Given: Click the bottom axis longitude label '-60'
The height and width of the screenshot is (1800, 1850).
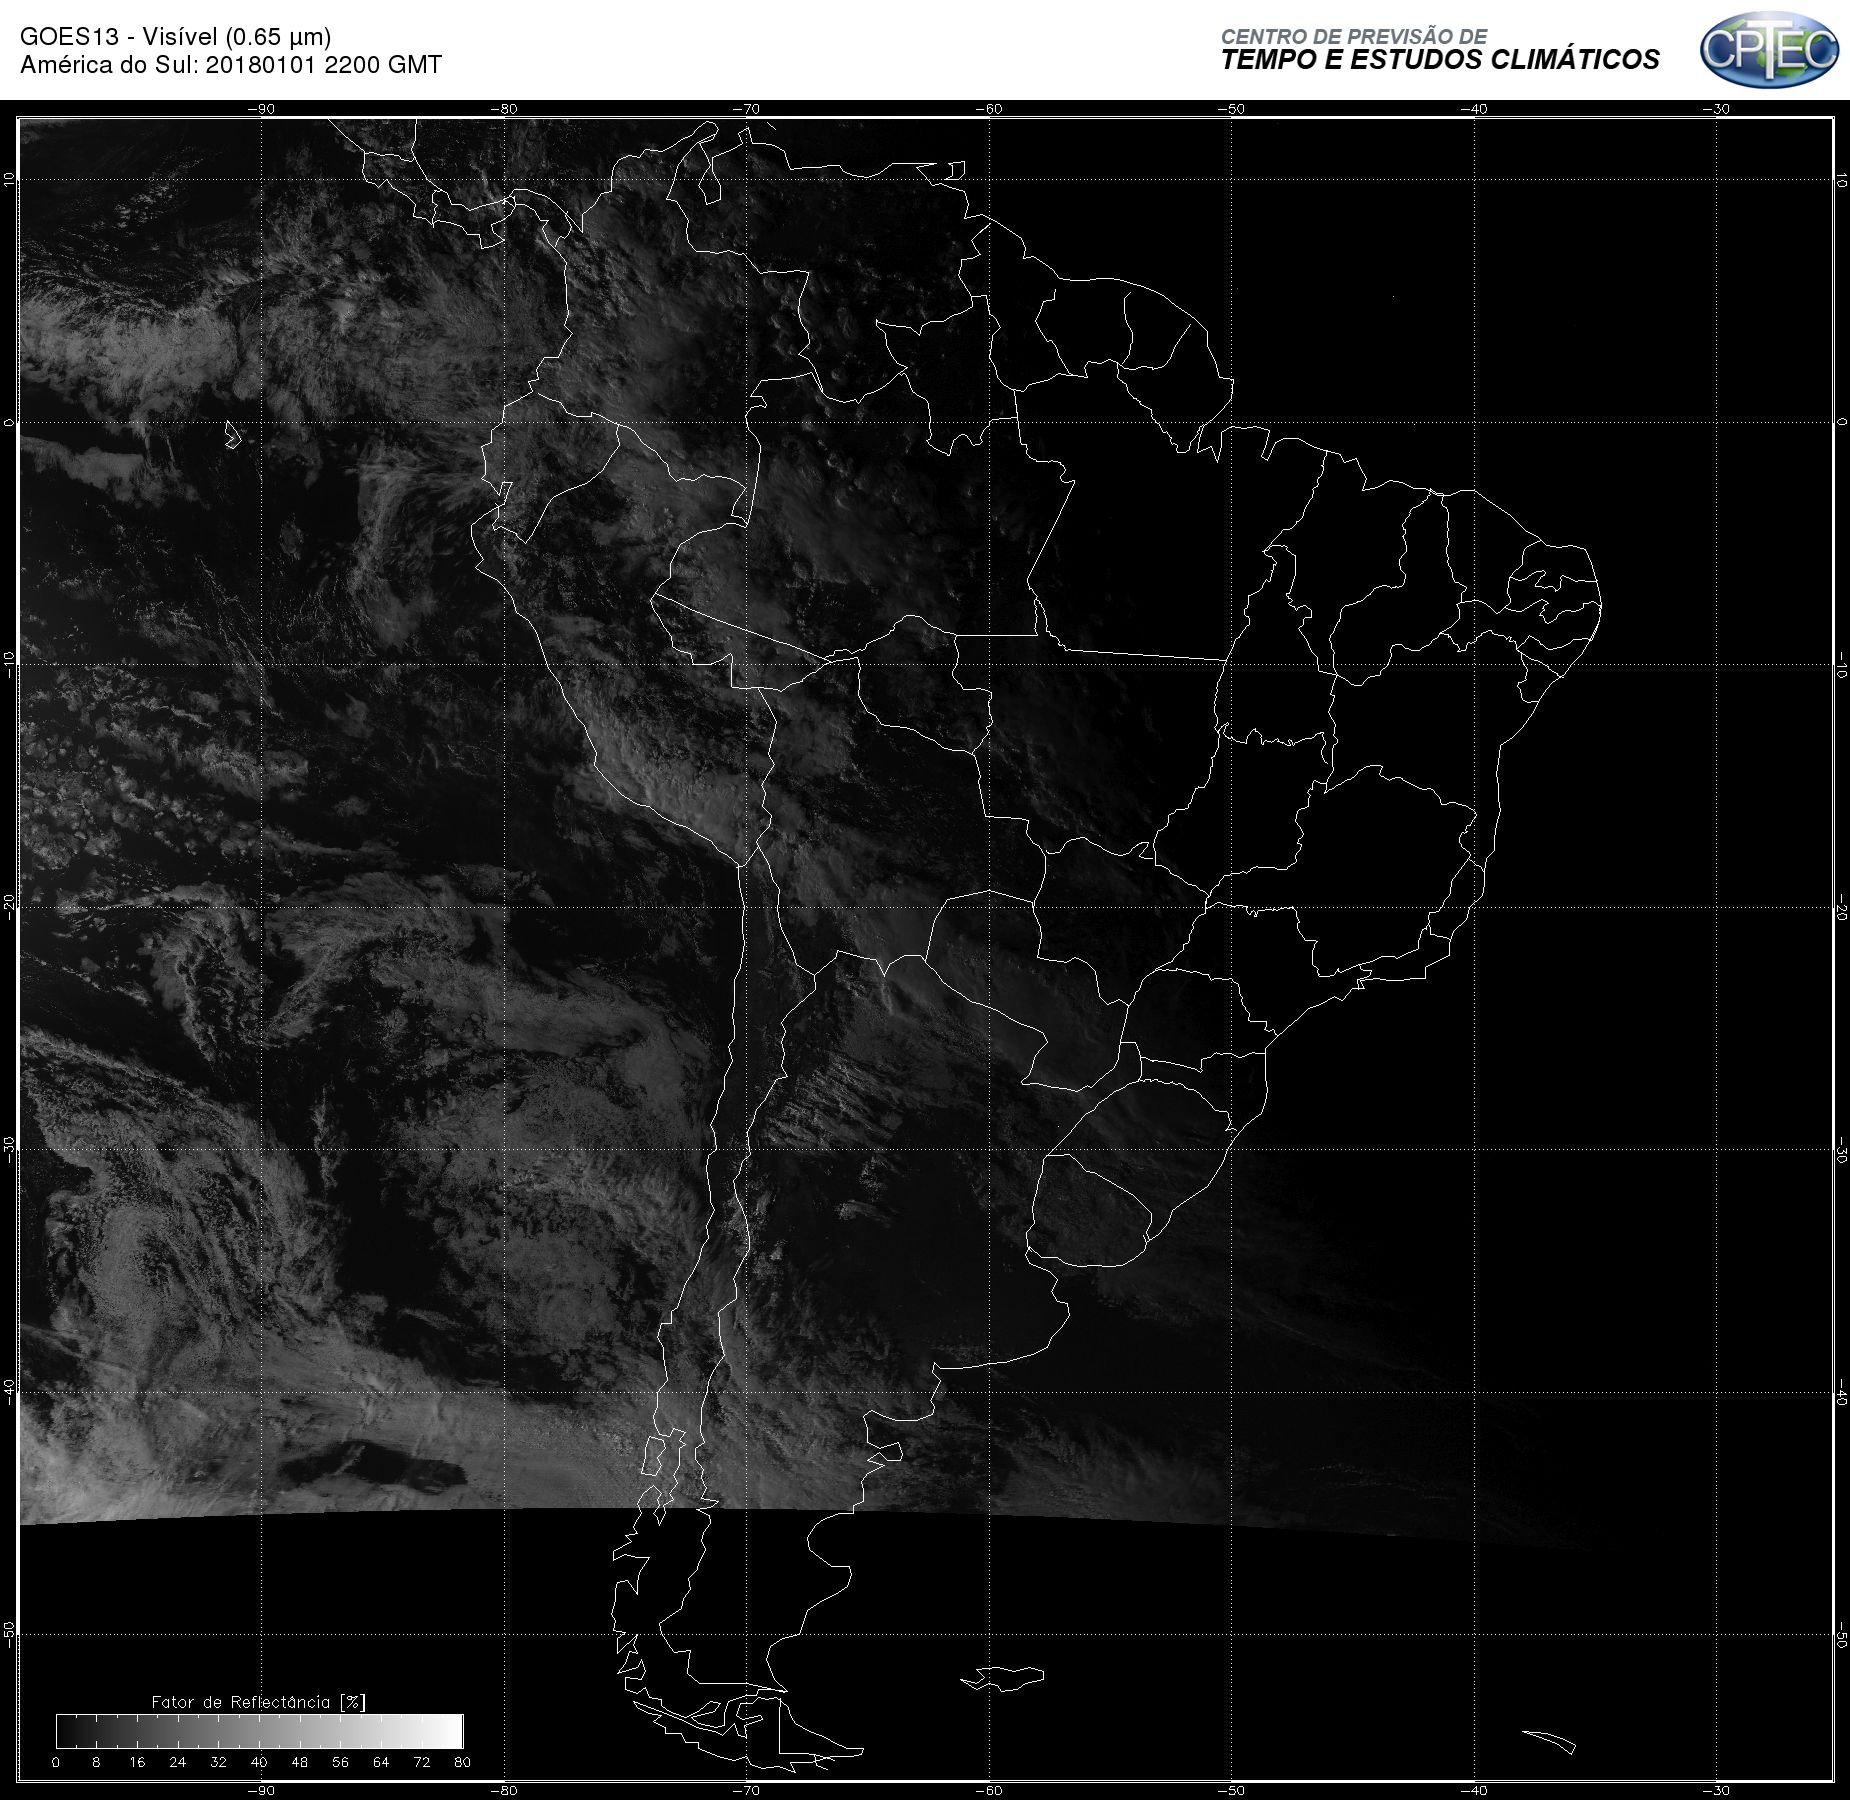Looking at the screenshot, I should 988,1790.
